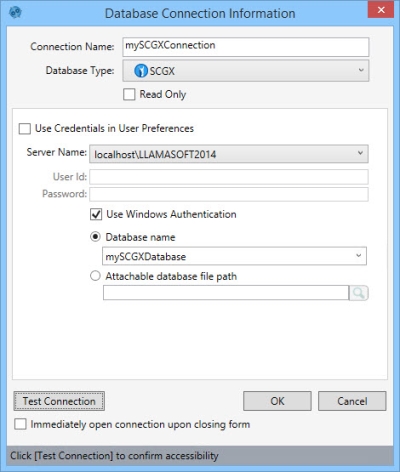Toggle Immediately open connection upon closing form
The height and width of the screenshot is (472, 400).
point(20,424)
